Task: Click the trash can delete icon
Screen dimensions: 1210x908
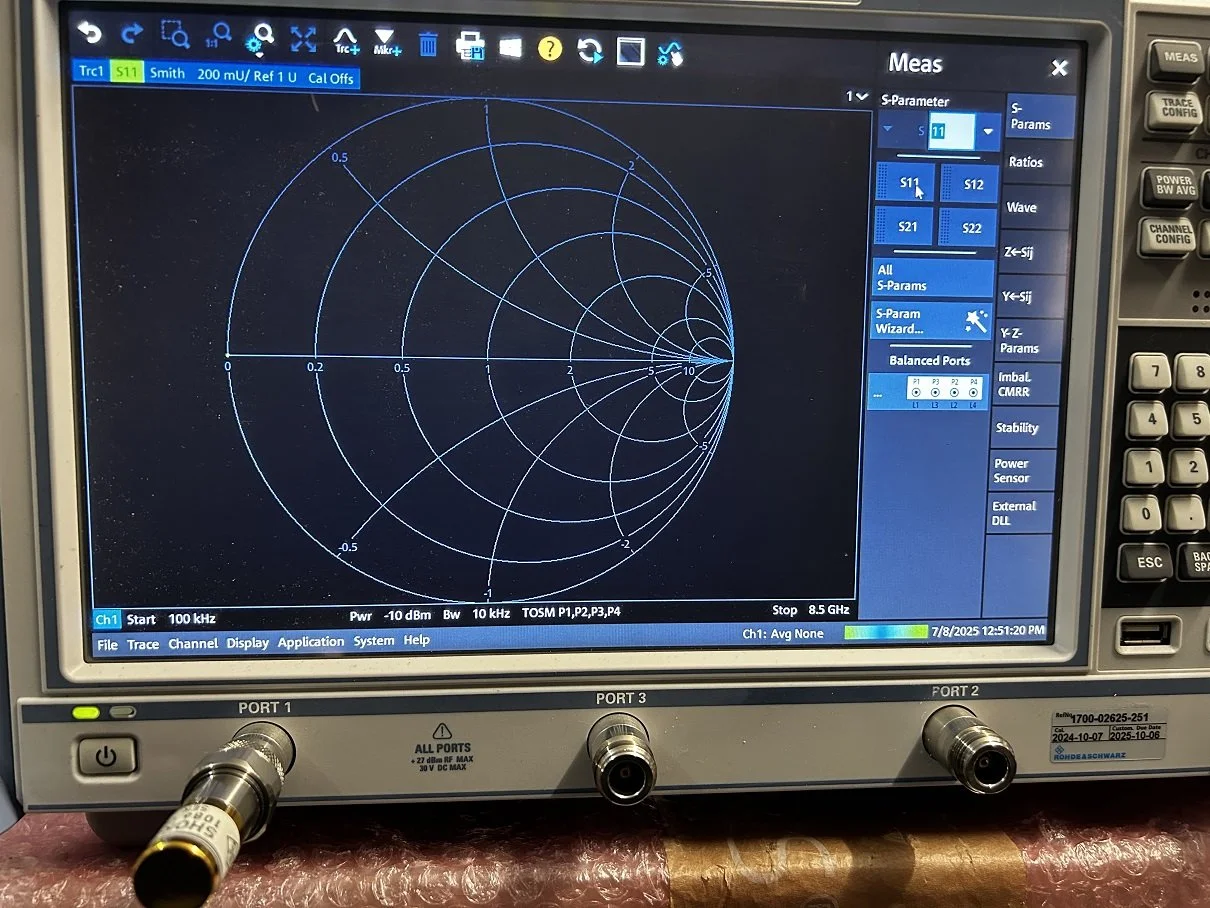Action: (428, 44)
